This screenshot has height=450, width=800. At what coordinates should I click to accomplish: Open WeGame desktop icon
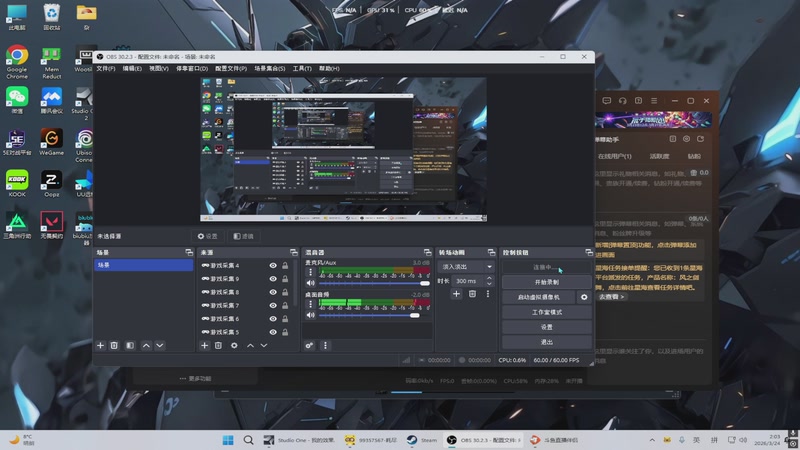coord(52,141)
